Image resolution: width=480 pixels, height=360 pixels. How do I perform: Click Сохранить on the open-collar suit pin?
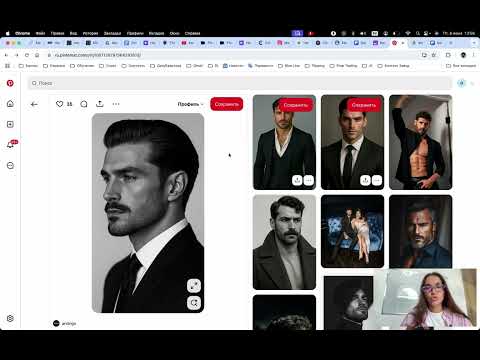295,105
